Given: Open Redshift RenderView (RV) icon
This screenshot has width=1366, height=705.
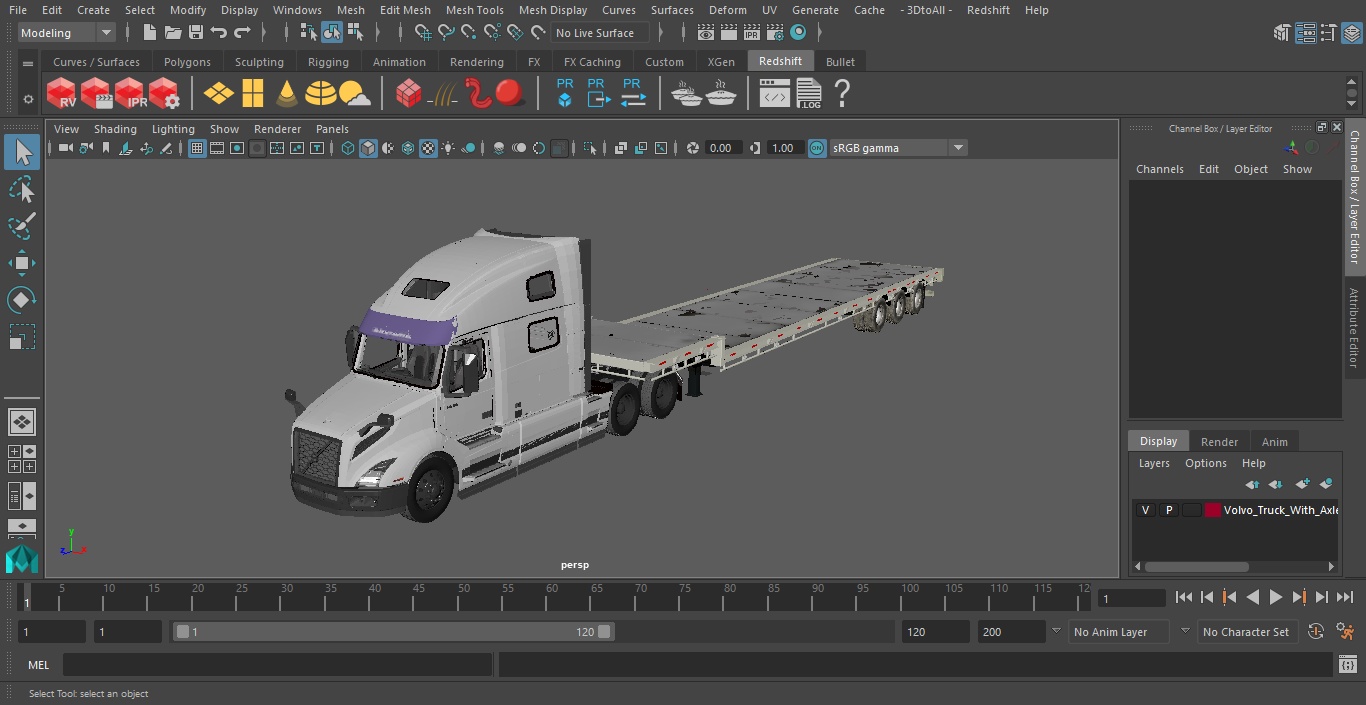Looking at the screenshot, I should pyautogui.click(x=62, y=94).
